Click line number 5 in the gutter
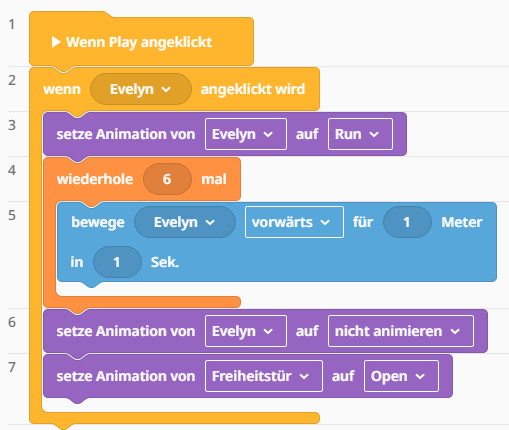Image resolution: width=509 pixels, height=430 pixels. tap(12, 215)
